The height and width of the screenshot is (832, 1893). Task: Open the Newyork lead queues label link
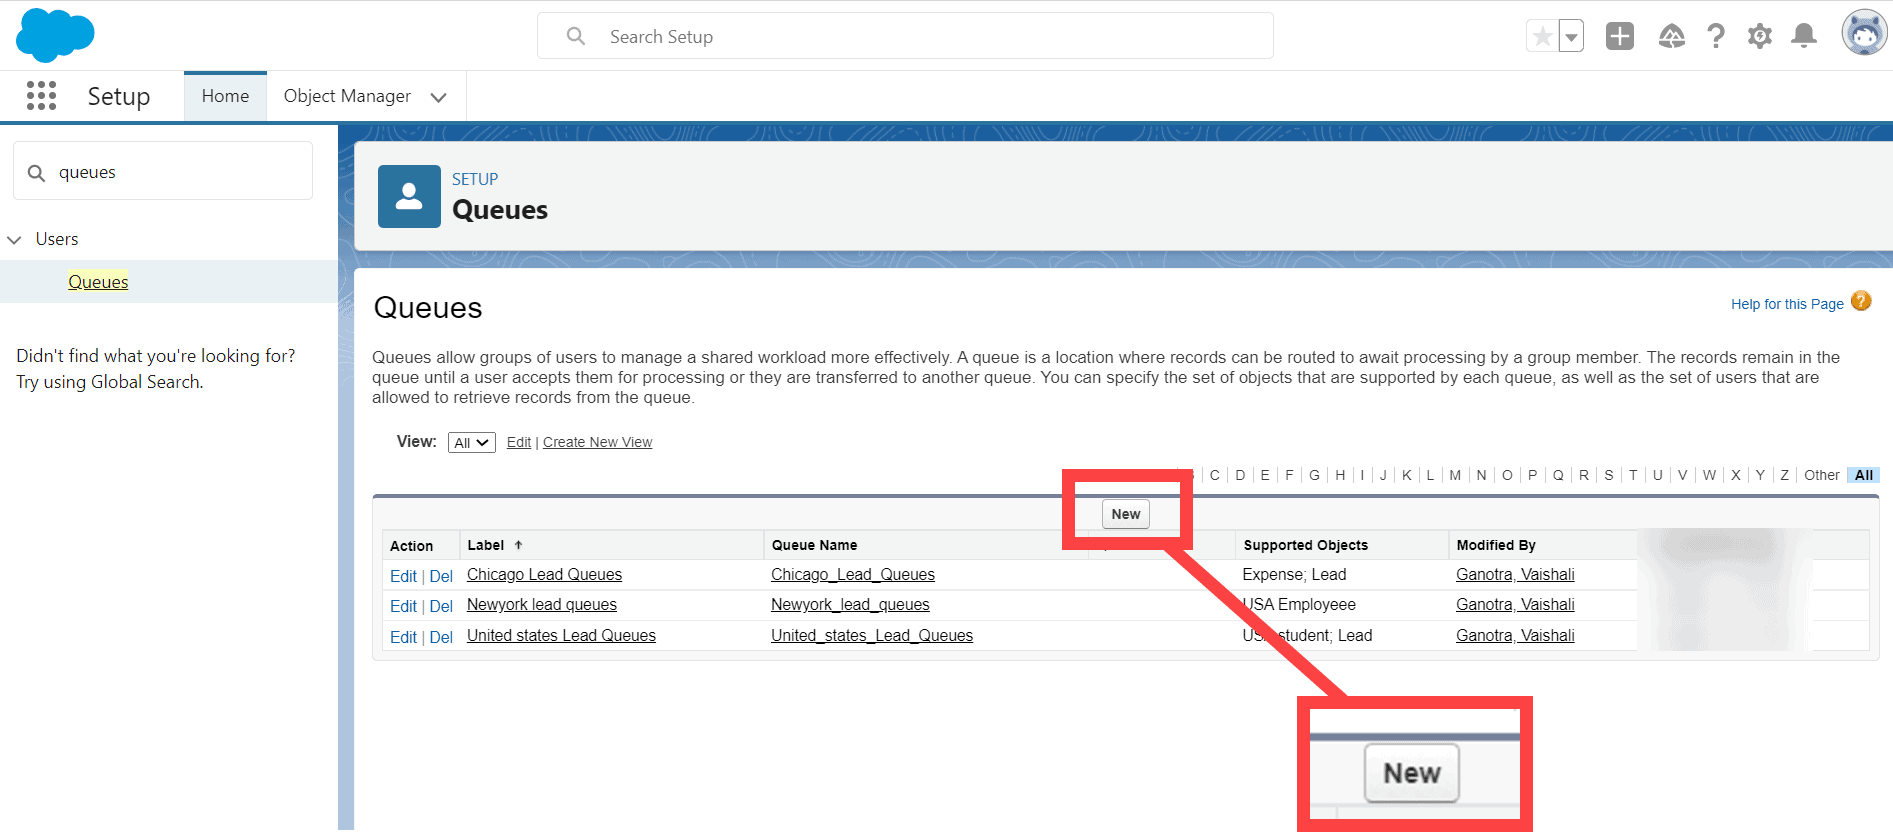point(542,604)
